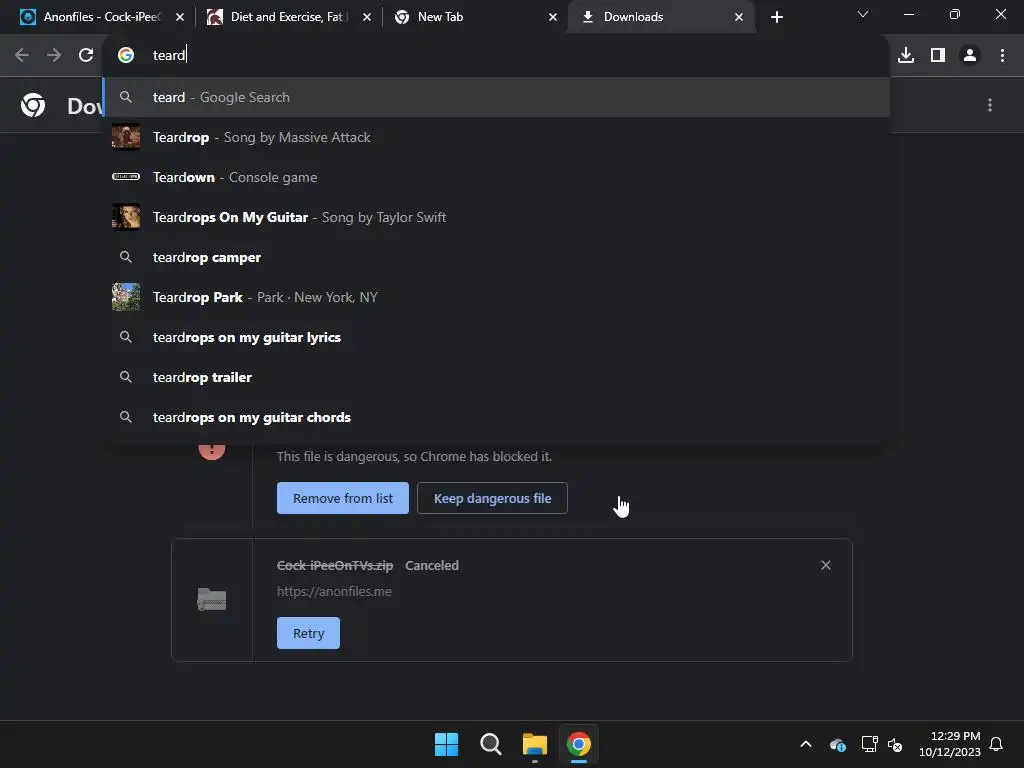Screen dimensions: 1024x768
Task: Go back with the browser back arrow
Action: pos(22,55)
